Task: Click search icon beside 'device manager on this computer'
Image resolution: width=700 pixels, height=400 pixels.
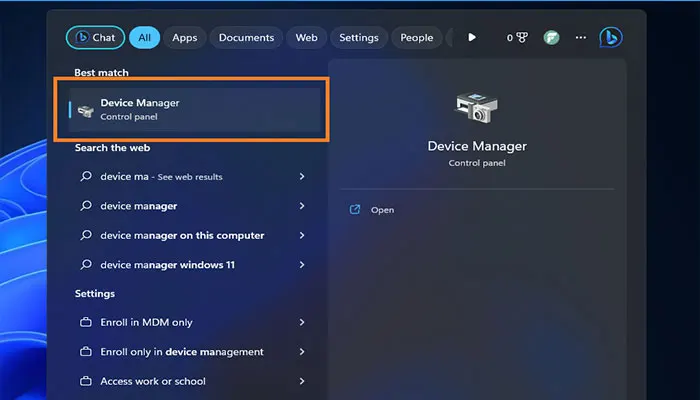Action: coord(86,235)
